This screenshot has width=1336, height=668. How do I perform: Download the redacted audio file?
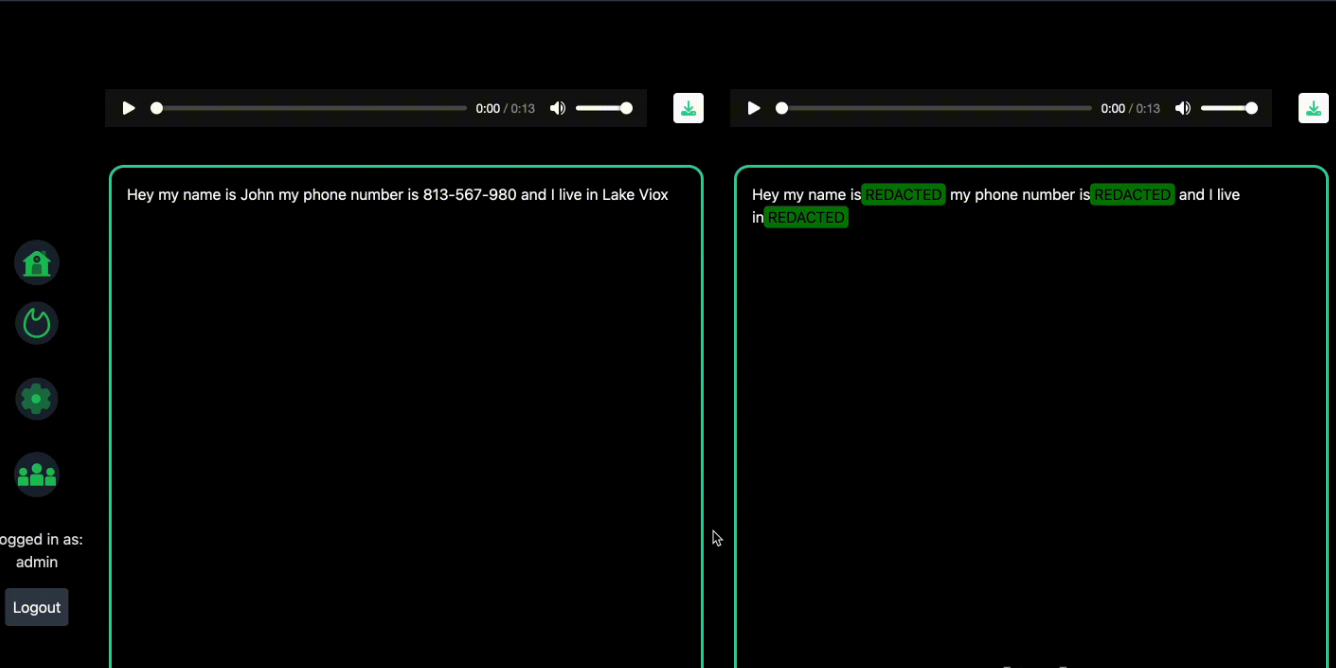click(x=1313, y=108)
